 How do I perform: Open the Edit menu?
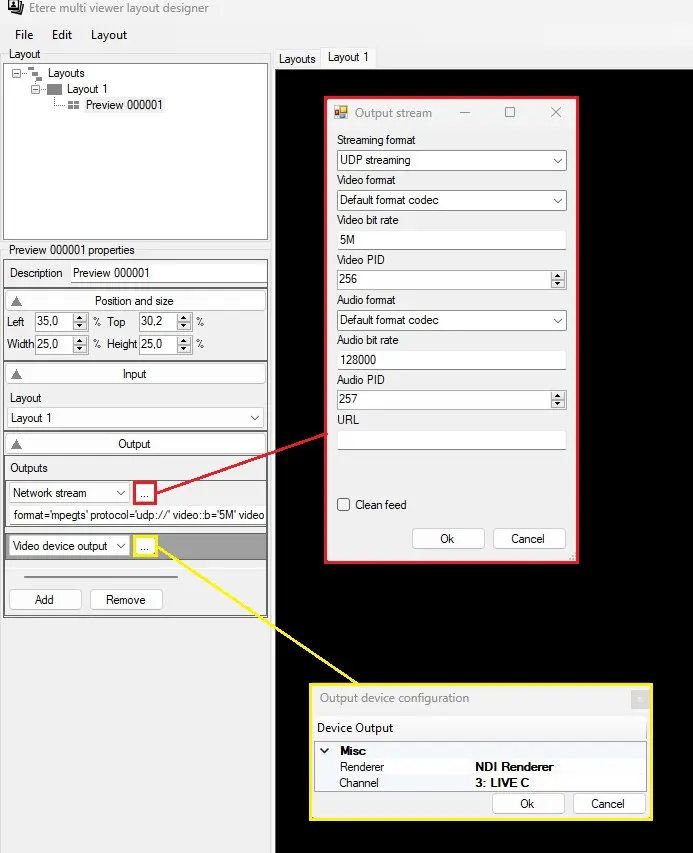[62, 35]
